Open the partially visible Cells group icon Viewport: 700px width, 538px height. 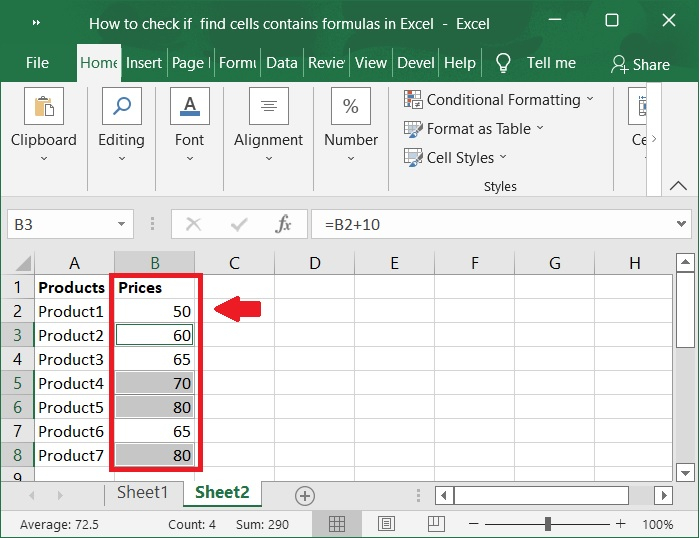click(638, 106)
